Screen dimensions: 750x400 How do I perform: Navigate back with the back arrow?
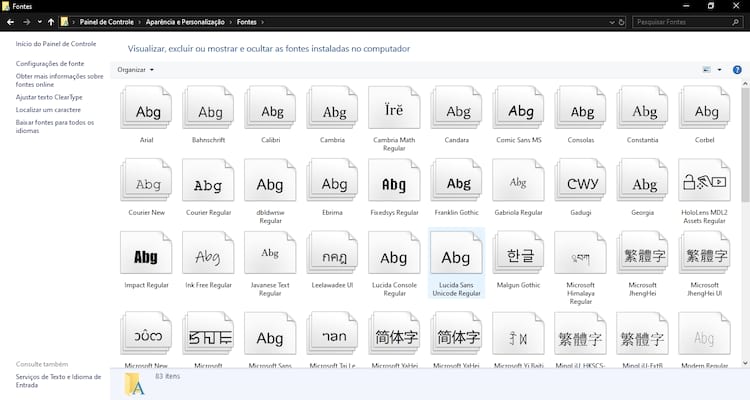point(10,22)
